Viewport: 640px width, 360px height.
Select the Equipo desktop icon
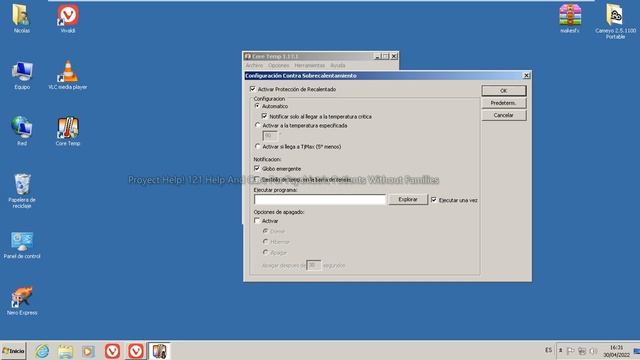pyautogui.click(x=22, y=75)
